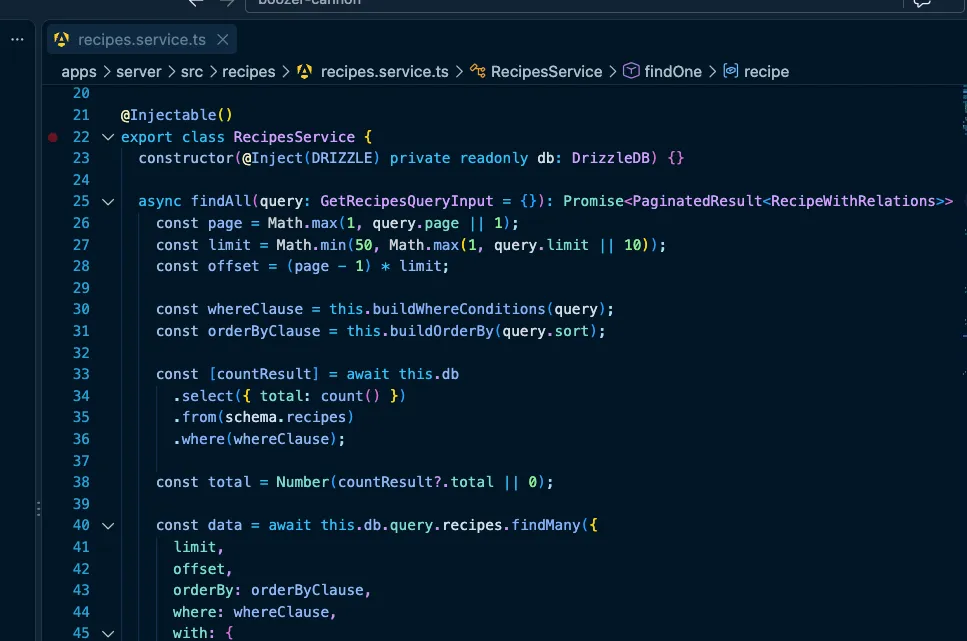The height and width of the screenshot is (641, 967).
Task: Click 'Math.min' on line 27
Action: [x=311, y=245]
